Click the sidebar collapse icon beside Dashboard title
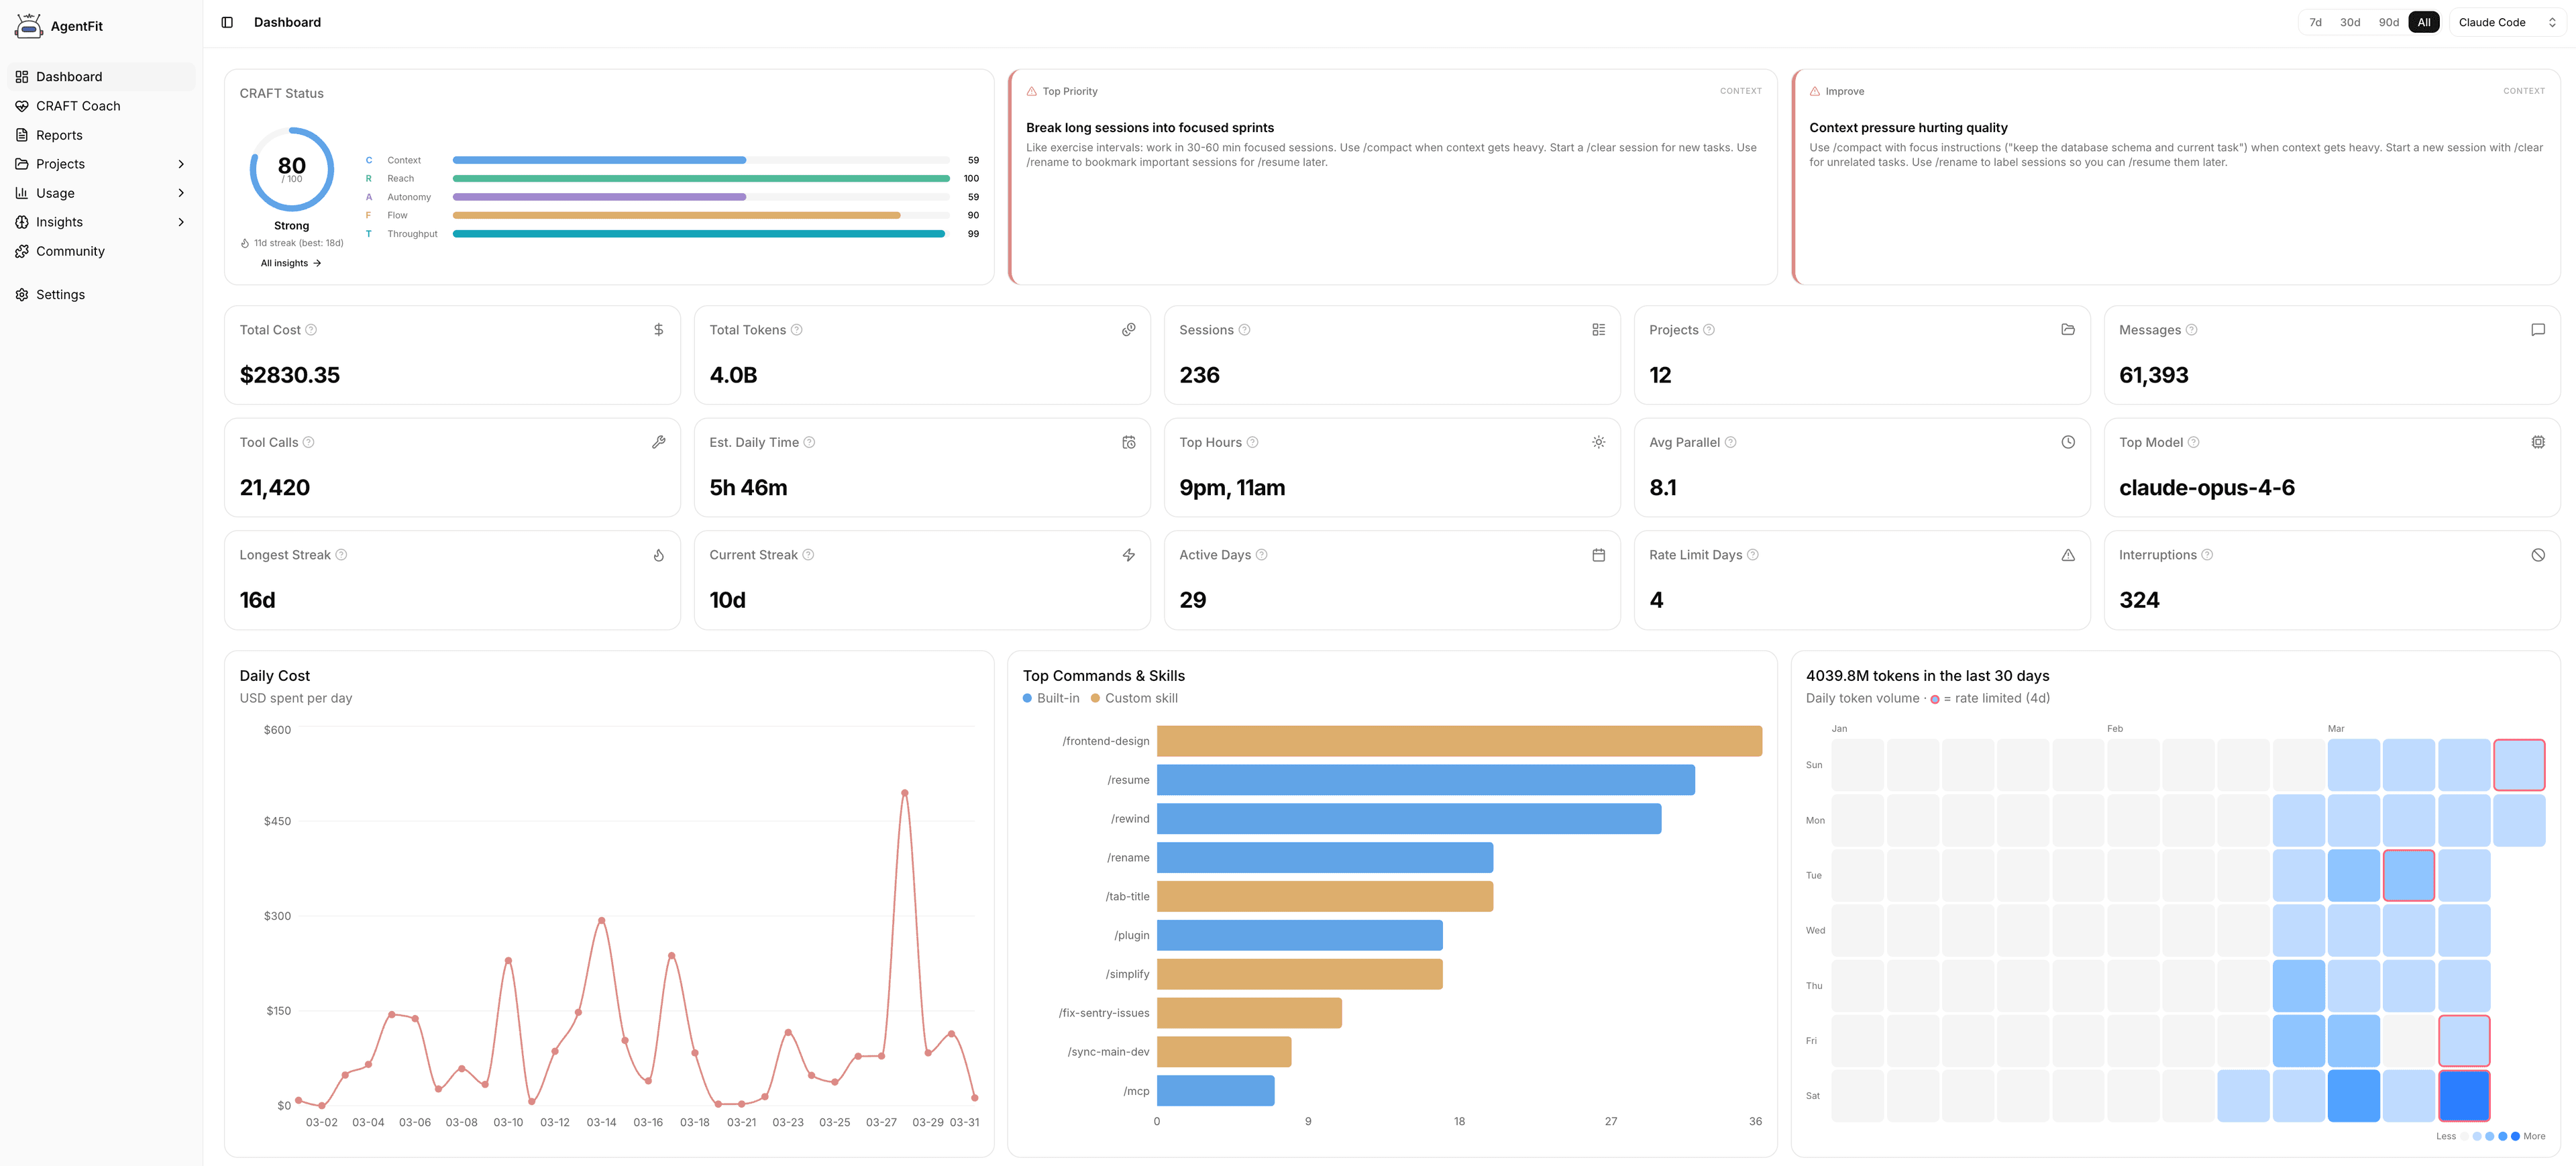This screenshot has width=2576, height=1166. (228, 21)
